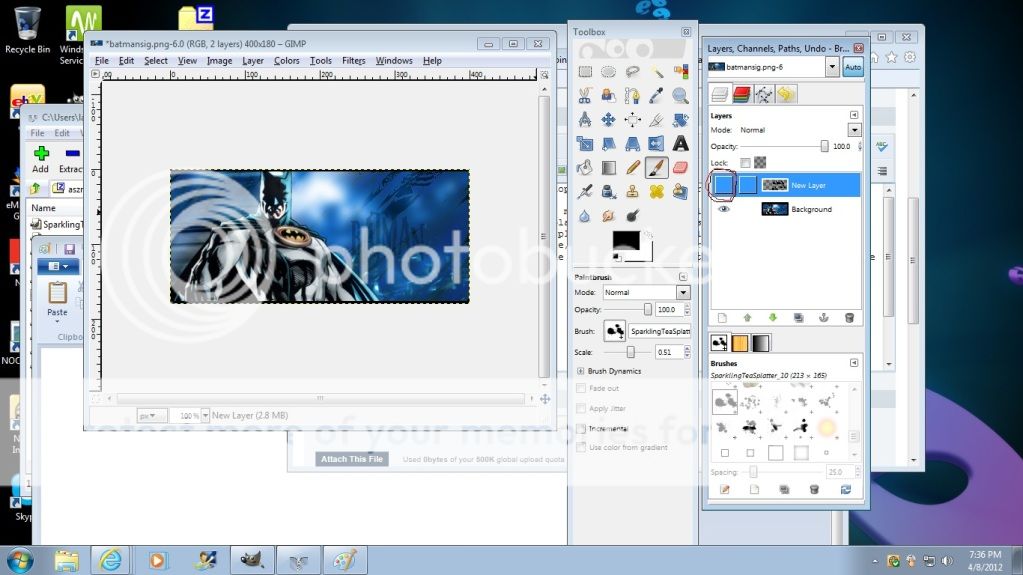This screenshot has width=1023, height=575.
Task: Select the Scale tool
Action: tap(585, 144)
